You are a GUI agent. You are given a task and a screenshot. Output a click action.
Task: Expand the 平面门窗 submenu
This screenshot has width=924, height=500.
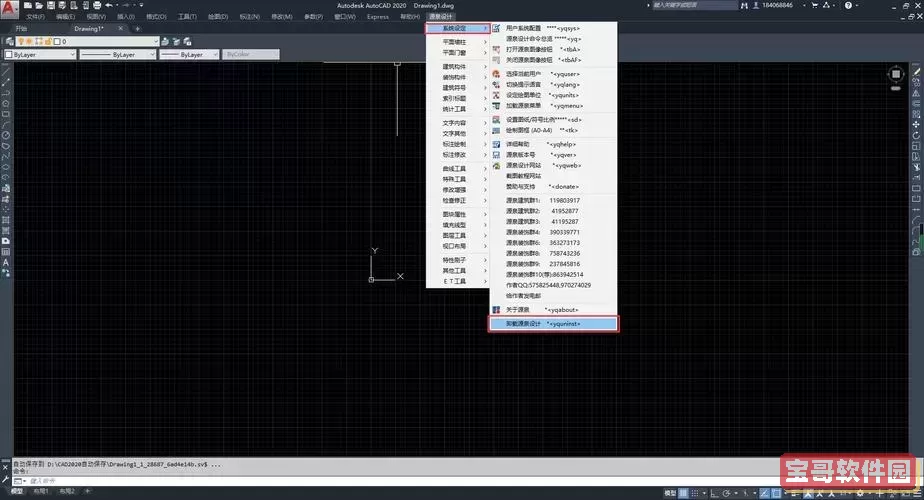[x=458, y=52]
